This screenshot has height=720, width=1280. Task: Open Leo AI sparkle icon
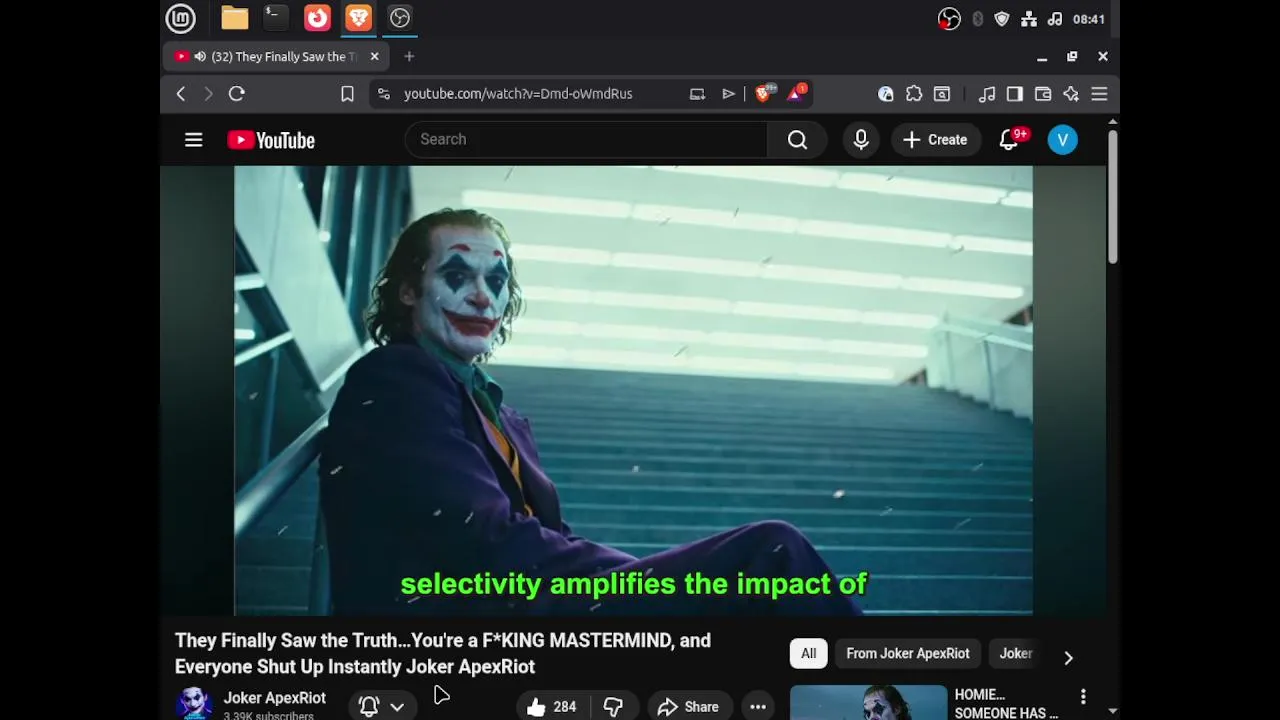click(1071, 94)
